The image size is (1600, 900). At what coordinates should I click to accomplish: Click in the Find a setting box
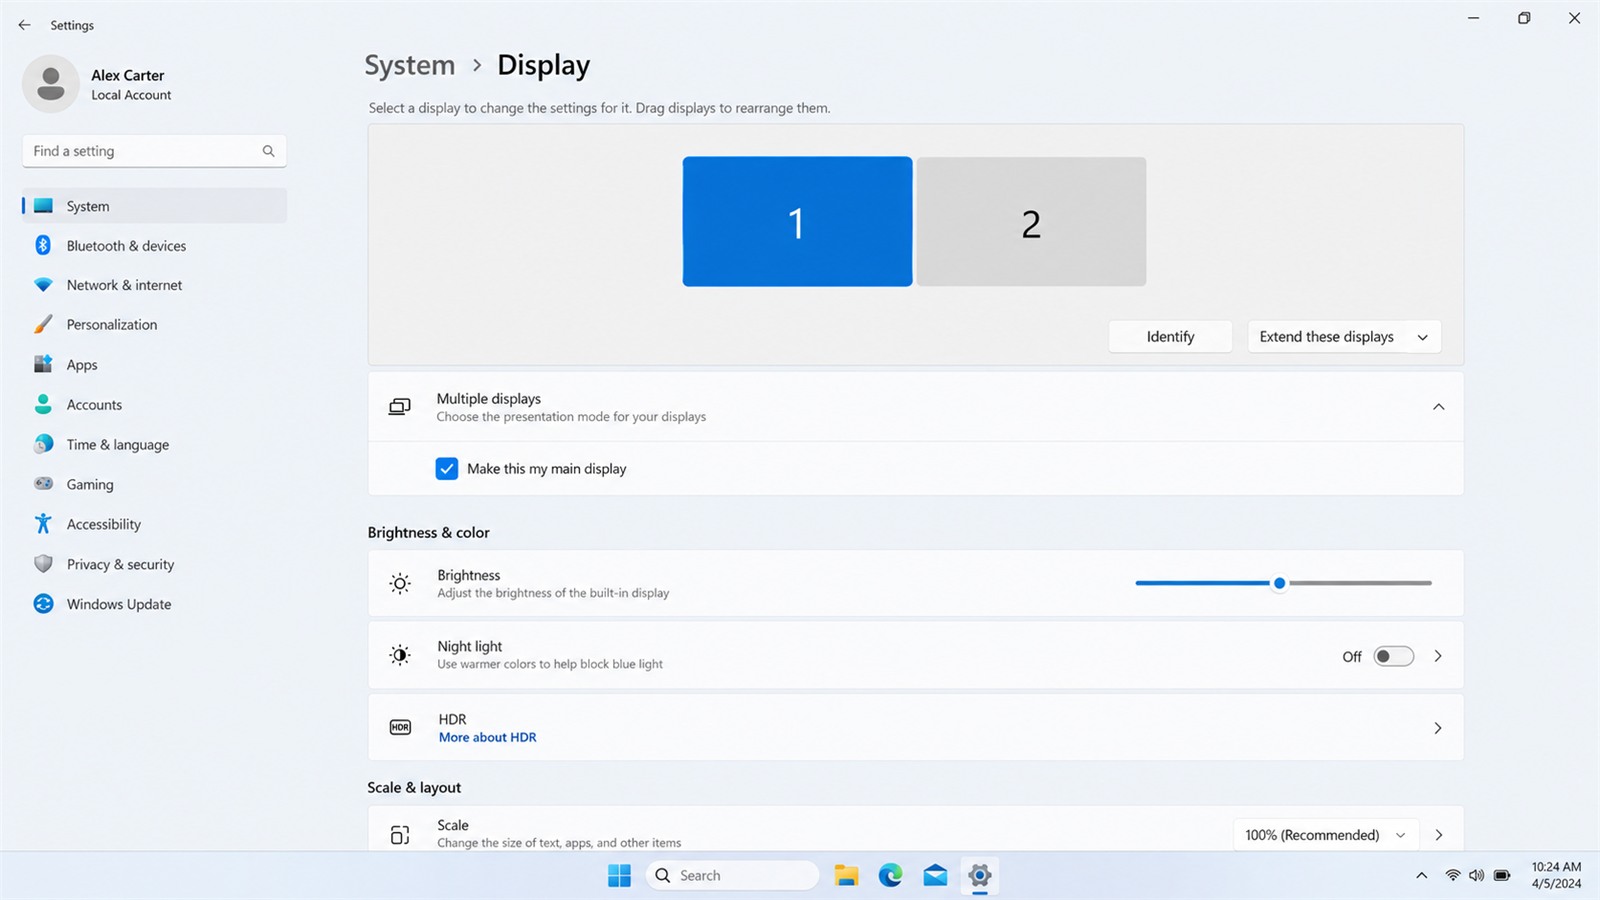click(x=154, y=151)
